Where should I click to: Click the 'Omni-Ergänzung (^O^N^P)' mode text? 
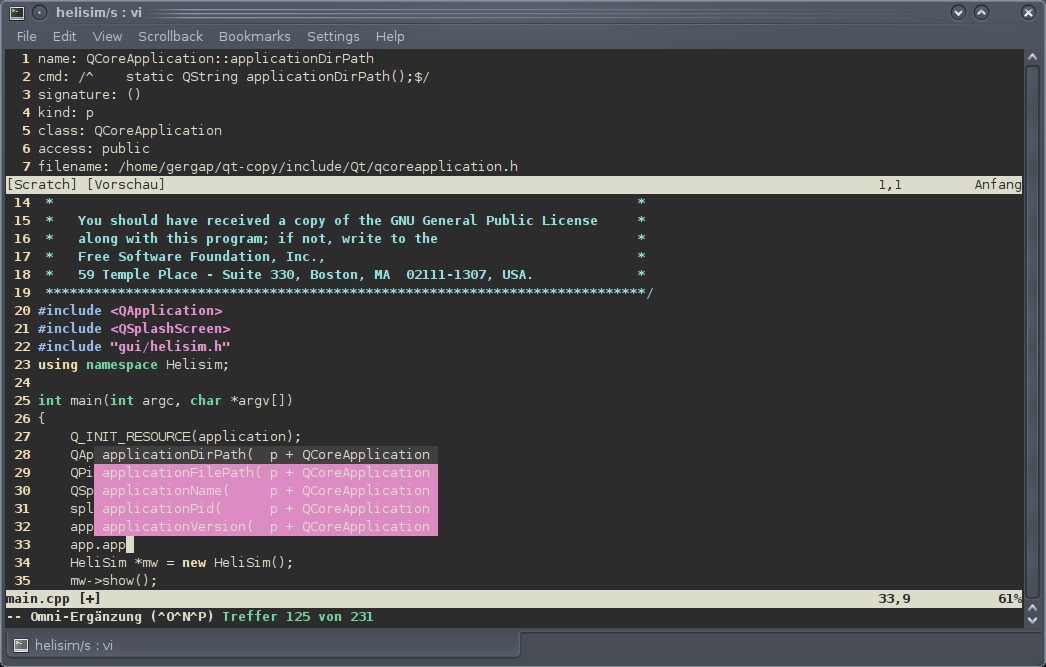click(121, 617)
